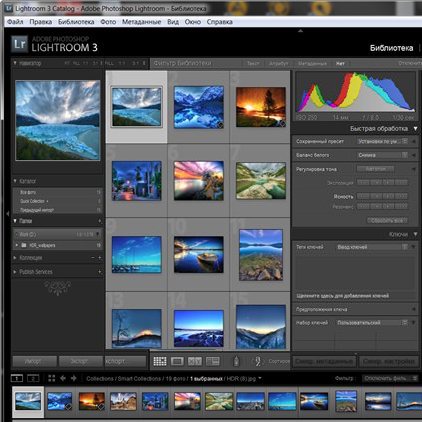The image size is (422, 422).
Task: Switch to survey view in toolbar
Action: (213, 361)
